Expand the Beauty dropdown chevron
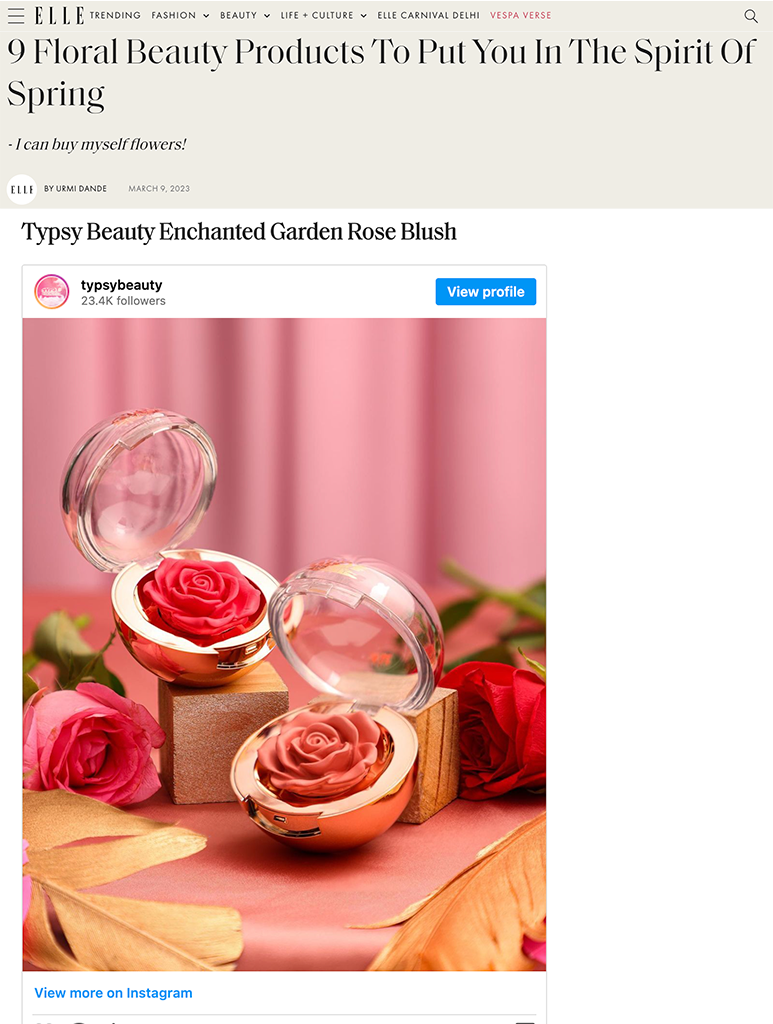Screen dimensions: 773x1024 point(267,16)
